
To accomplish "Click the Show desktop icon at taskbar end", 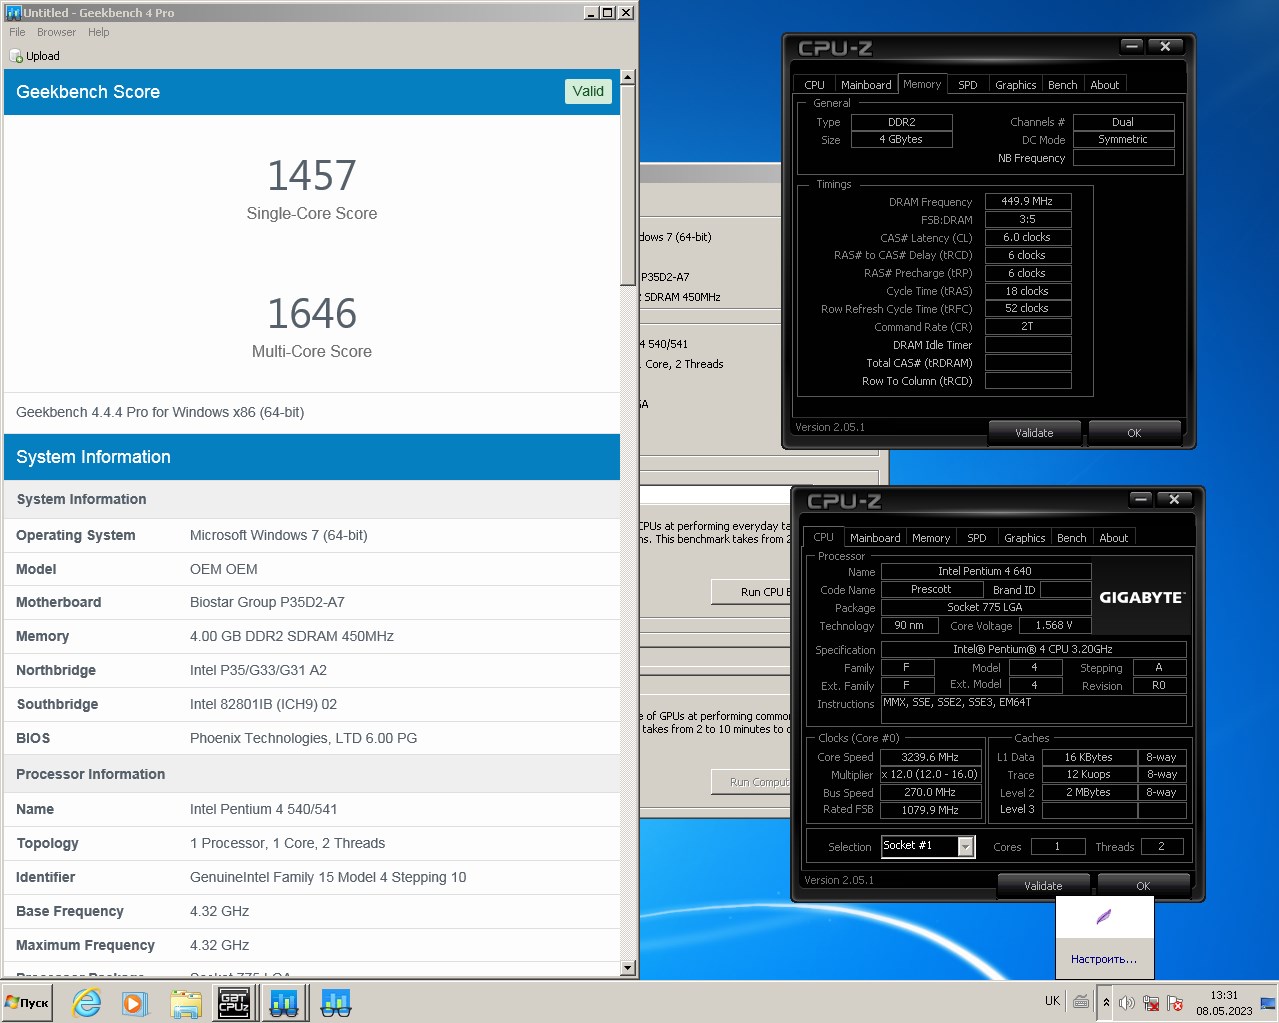I will [1268, 1002].
